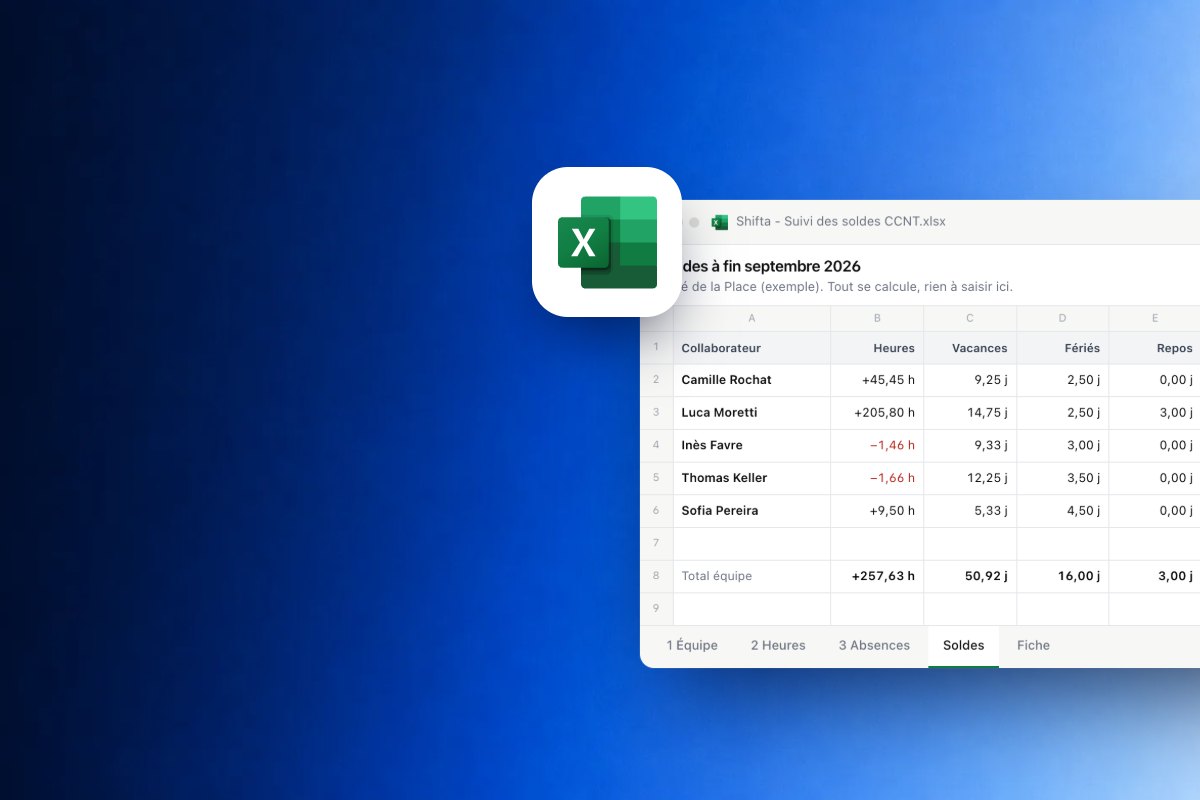This screenshot has height=800, width=1200.
Task: Click the '12,25 j' vacation cell
Action: coord(970,478)
